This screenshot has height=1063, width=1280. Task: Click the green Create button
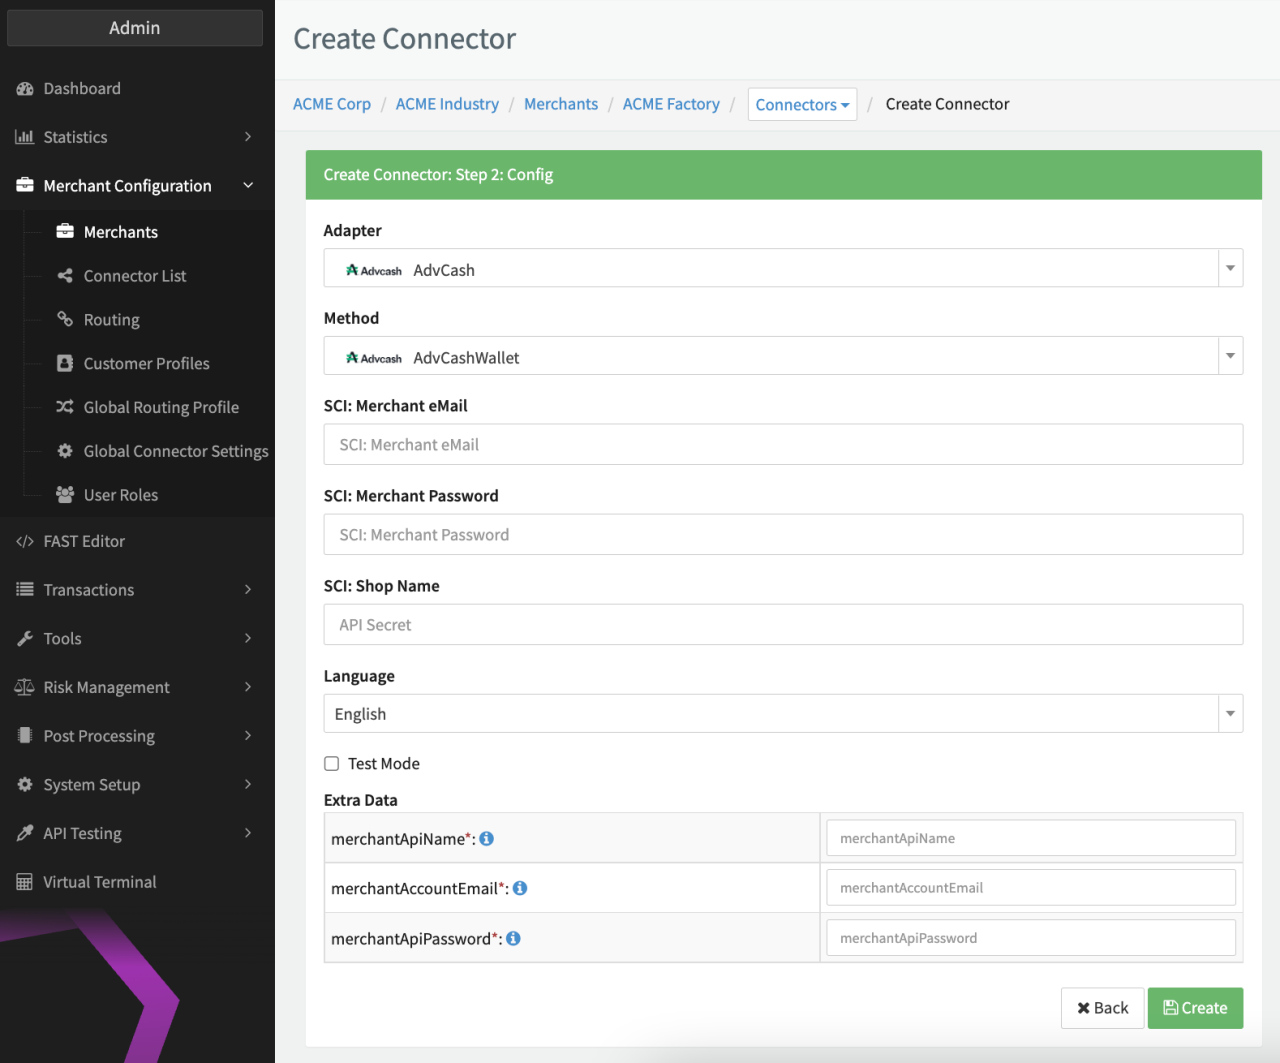(x=1195, y=1008)
